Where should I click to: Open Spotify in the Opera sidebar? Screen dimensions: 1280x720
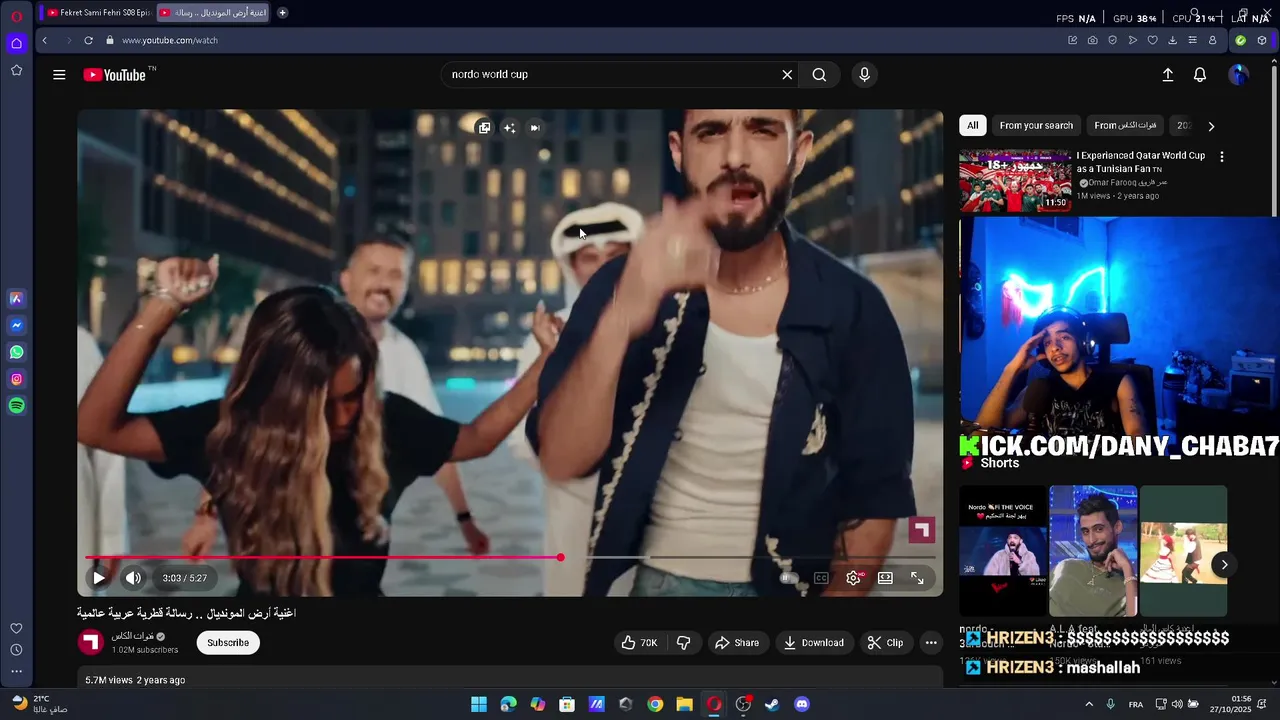point(16,406)
